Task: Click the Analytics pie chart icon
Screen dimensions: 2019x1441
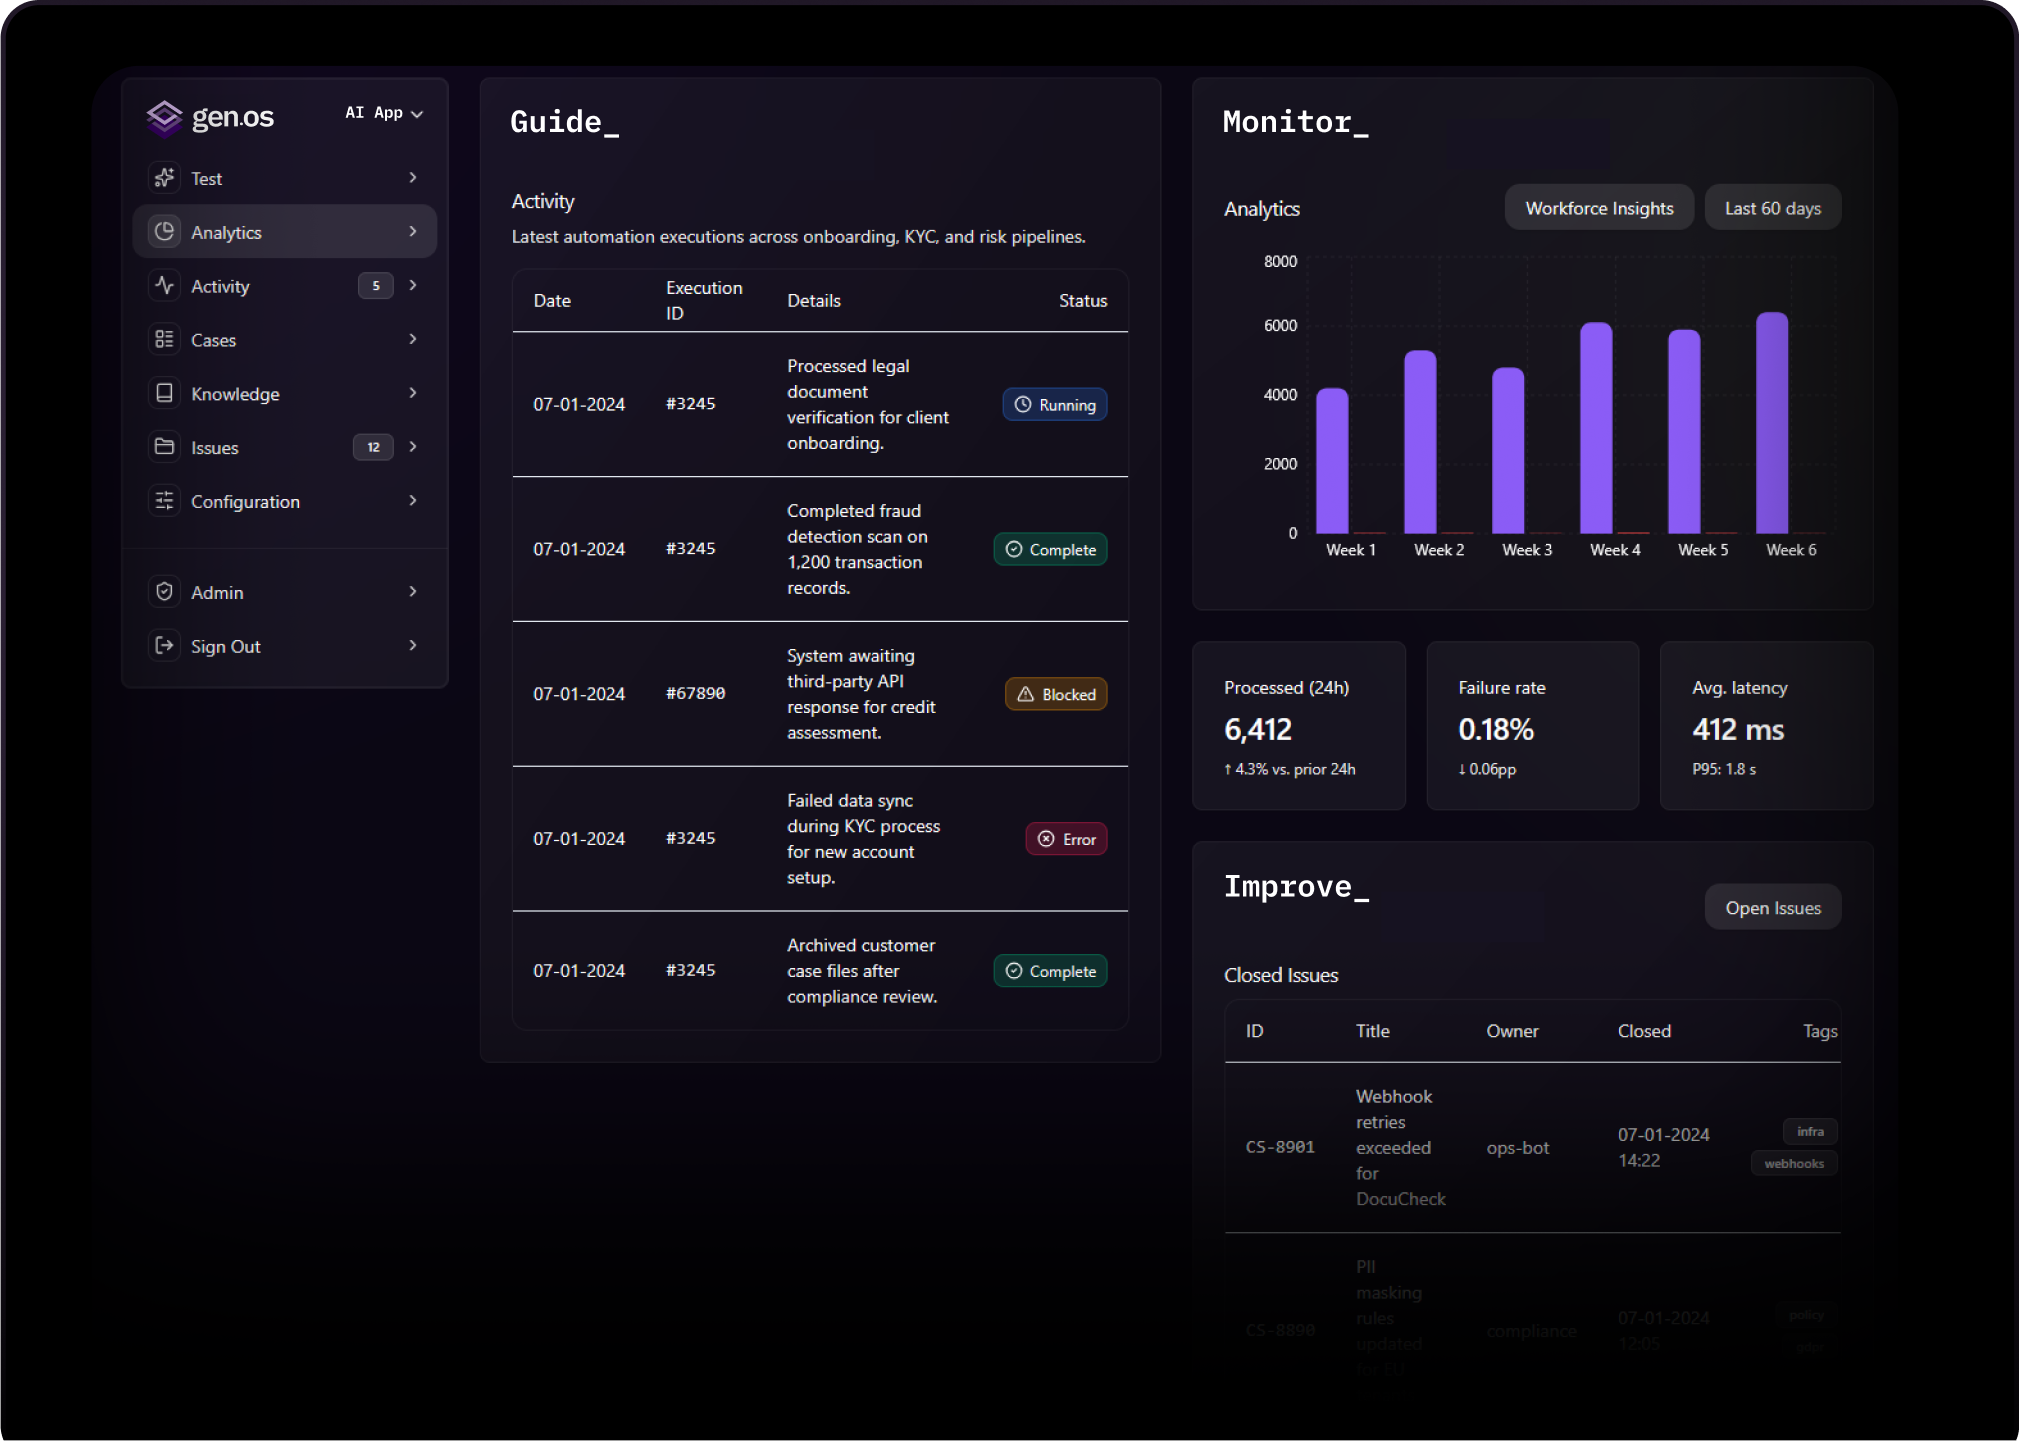Action: click(165, 232)
